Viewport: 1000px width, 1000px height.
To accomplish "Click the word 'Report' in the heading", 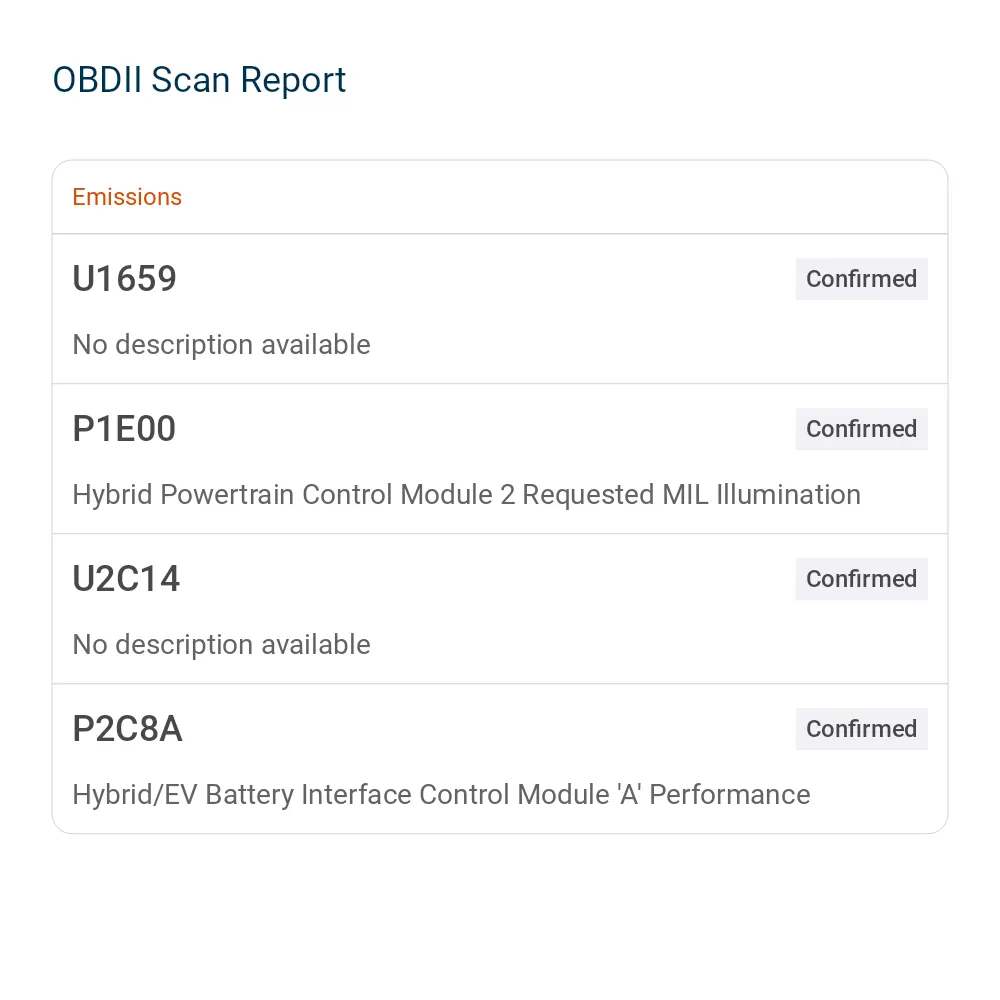I will tap(293, 82).
